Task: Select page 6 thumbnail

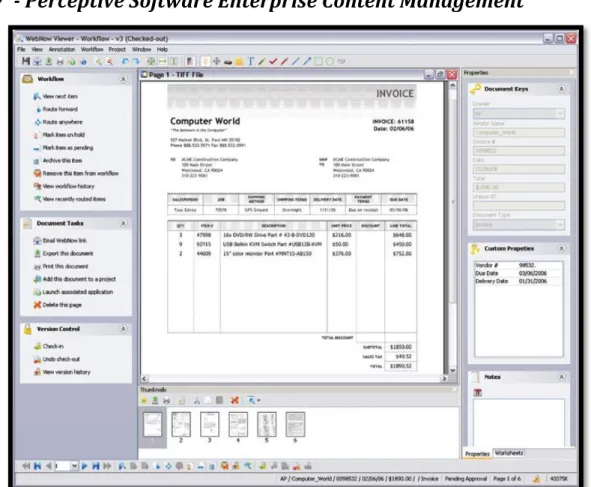Action: pos(295,425)
